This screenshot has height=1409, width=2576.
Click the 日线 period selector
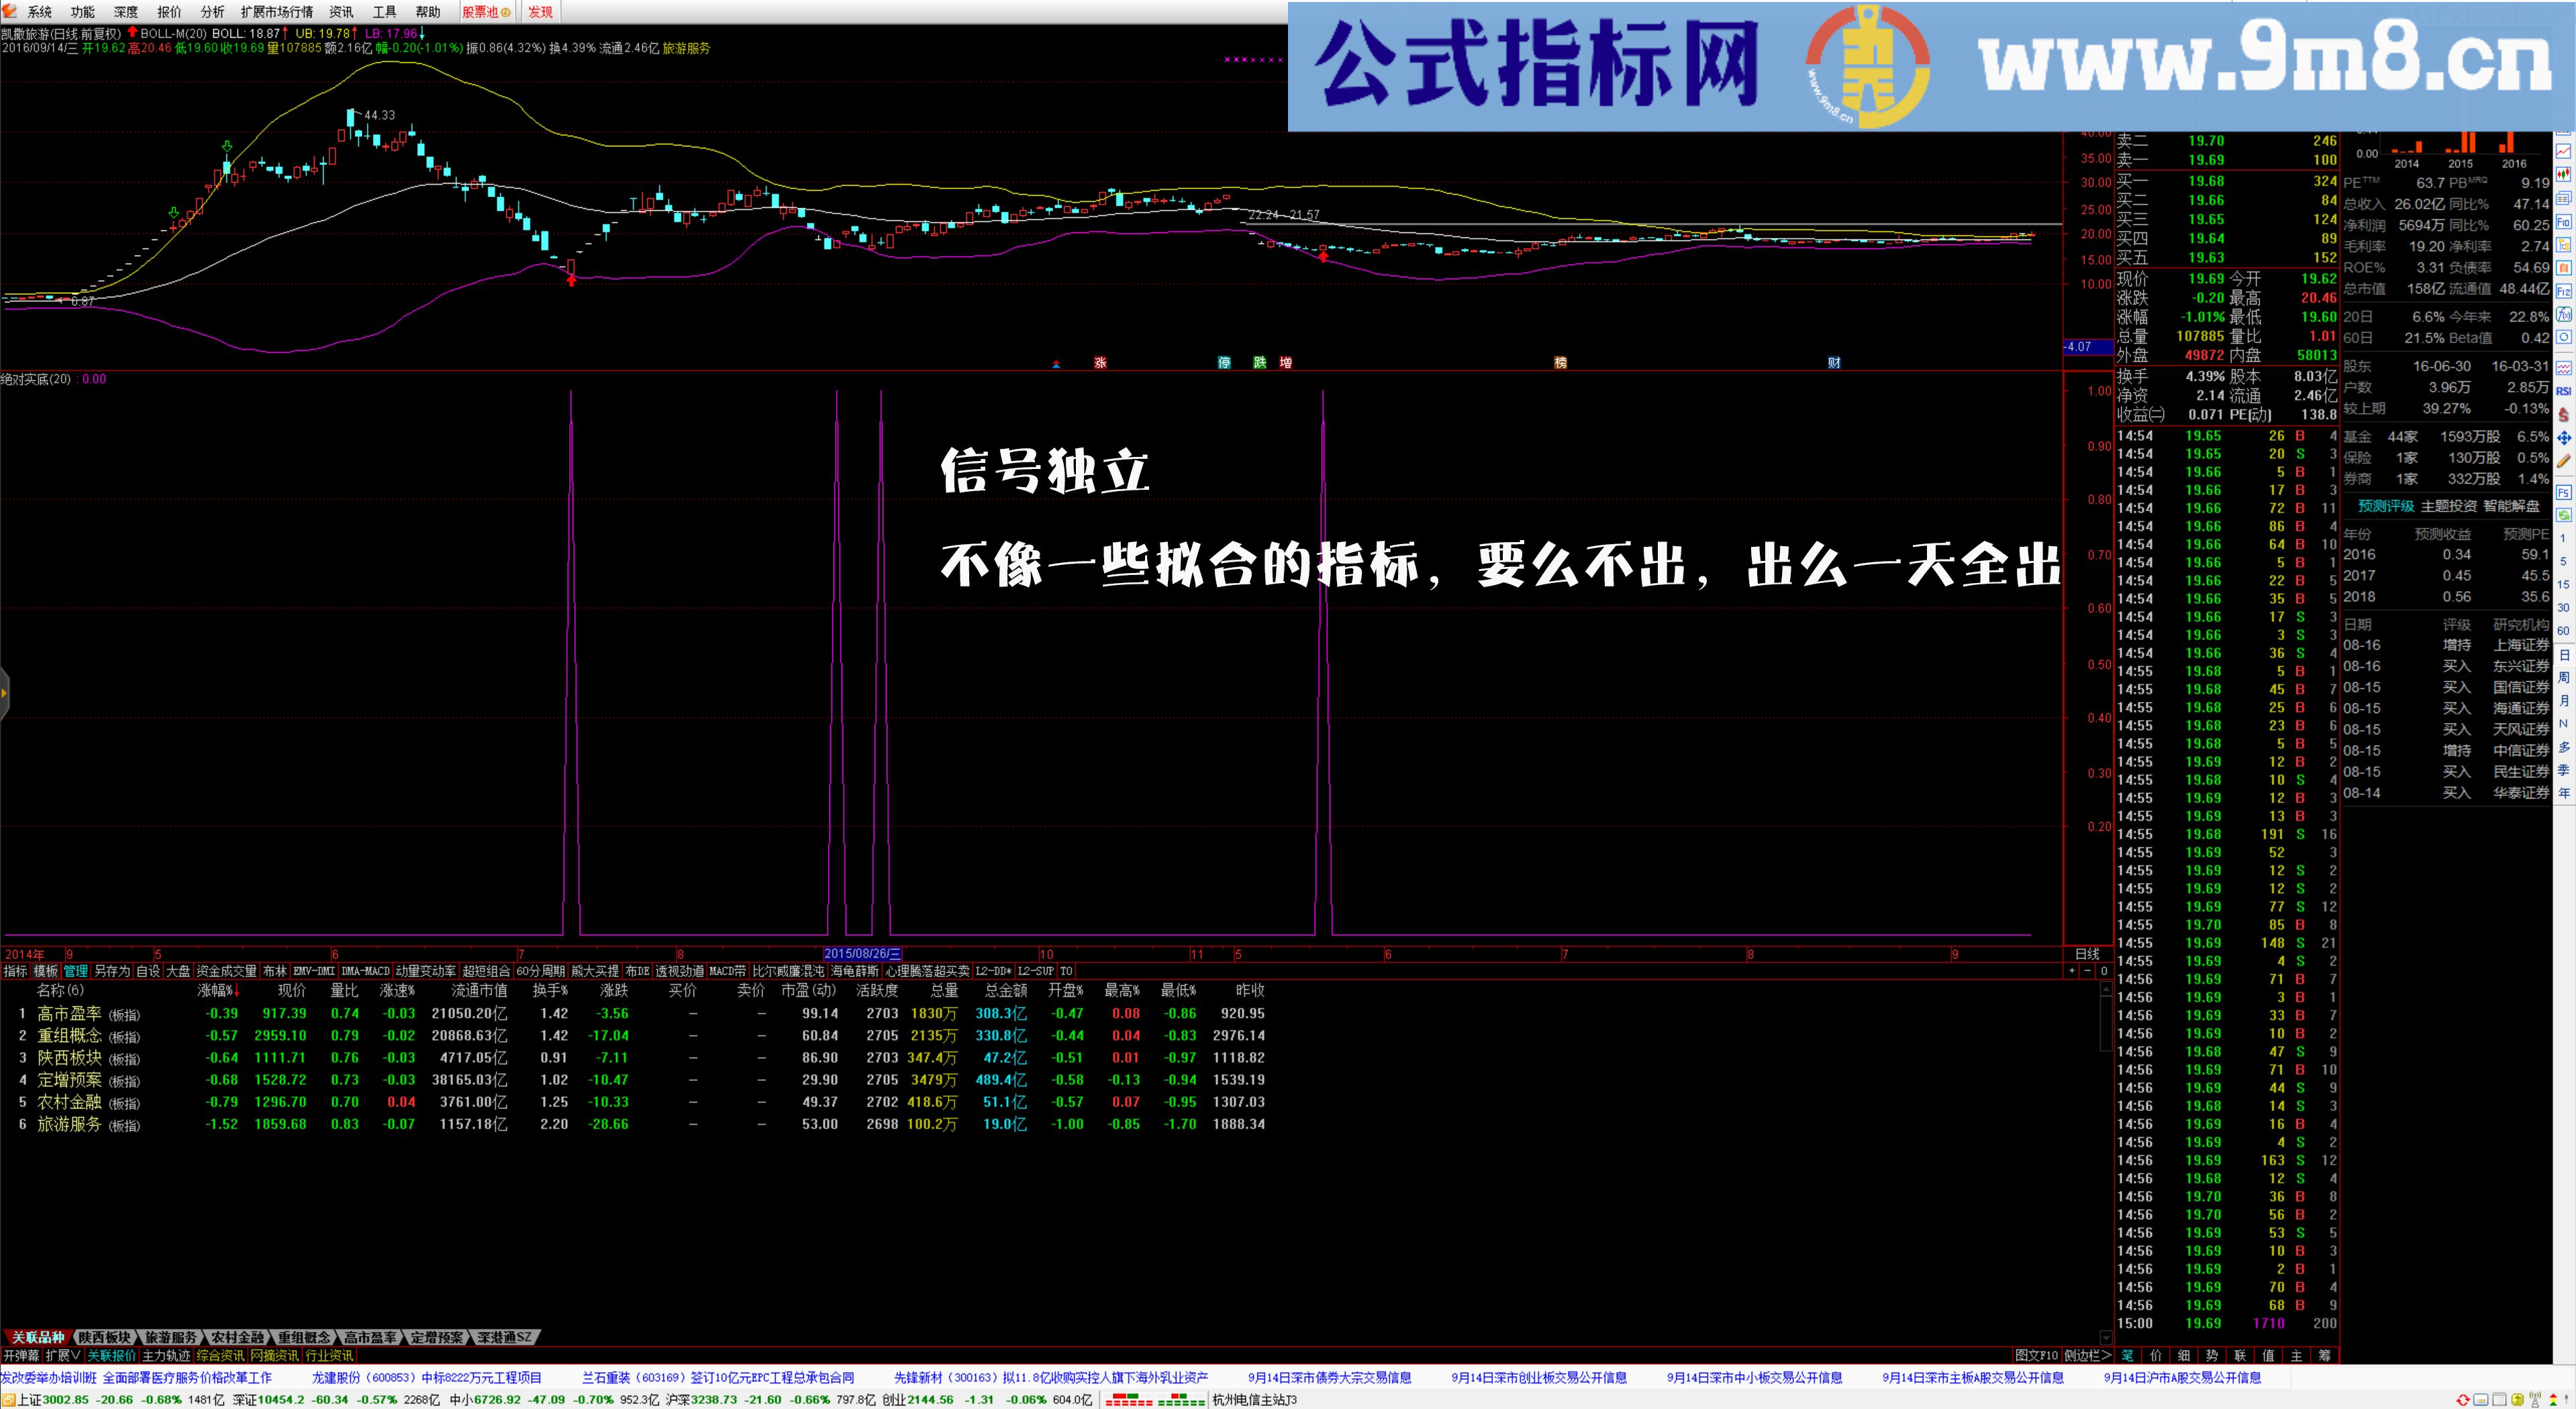(x=2087, y=954)
